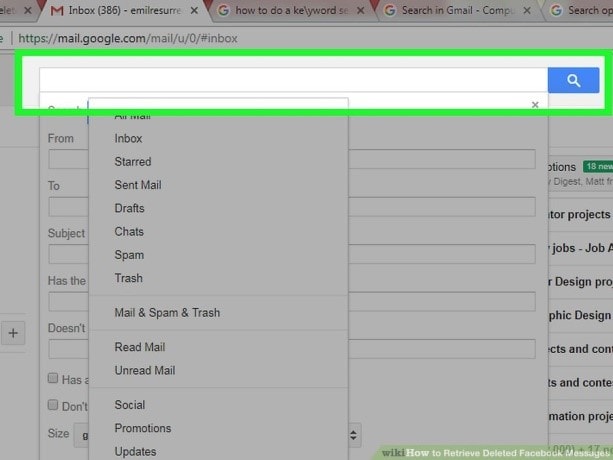Click the Gmail search input field
Screen dimensions: 613x460
(293, 80)
